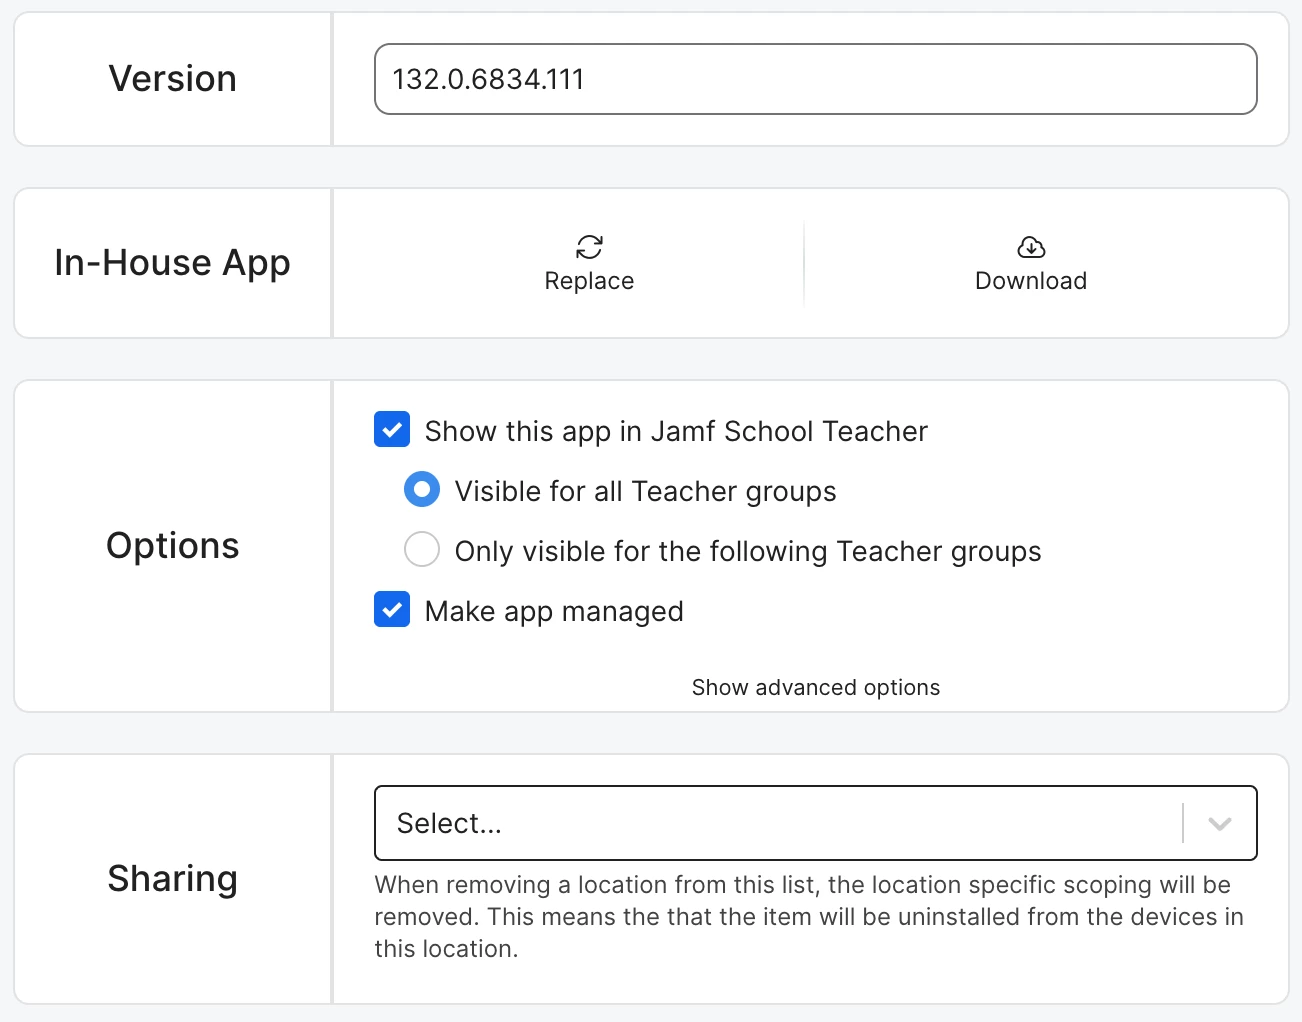Open the Sharing Select... combo box
This screenshot has height=1022, width=1302.
tap(816, 823)
